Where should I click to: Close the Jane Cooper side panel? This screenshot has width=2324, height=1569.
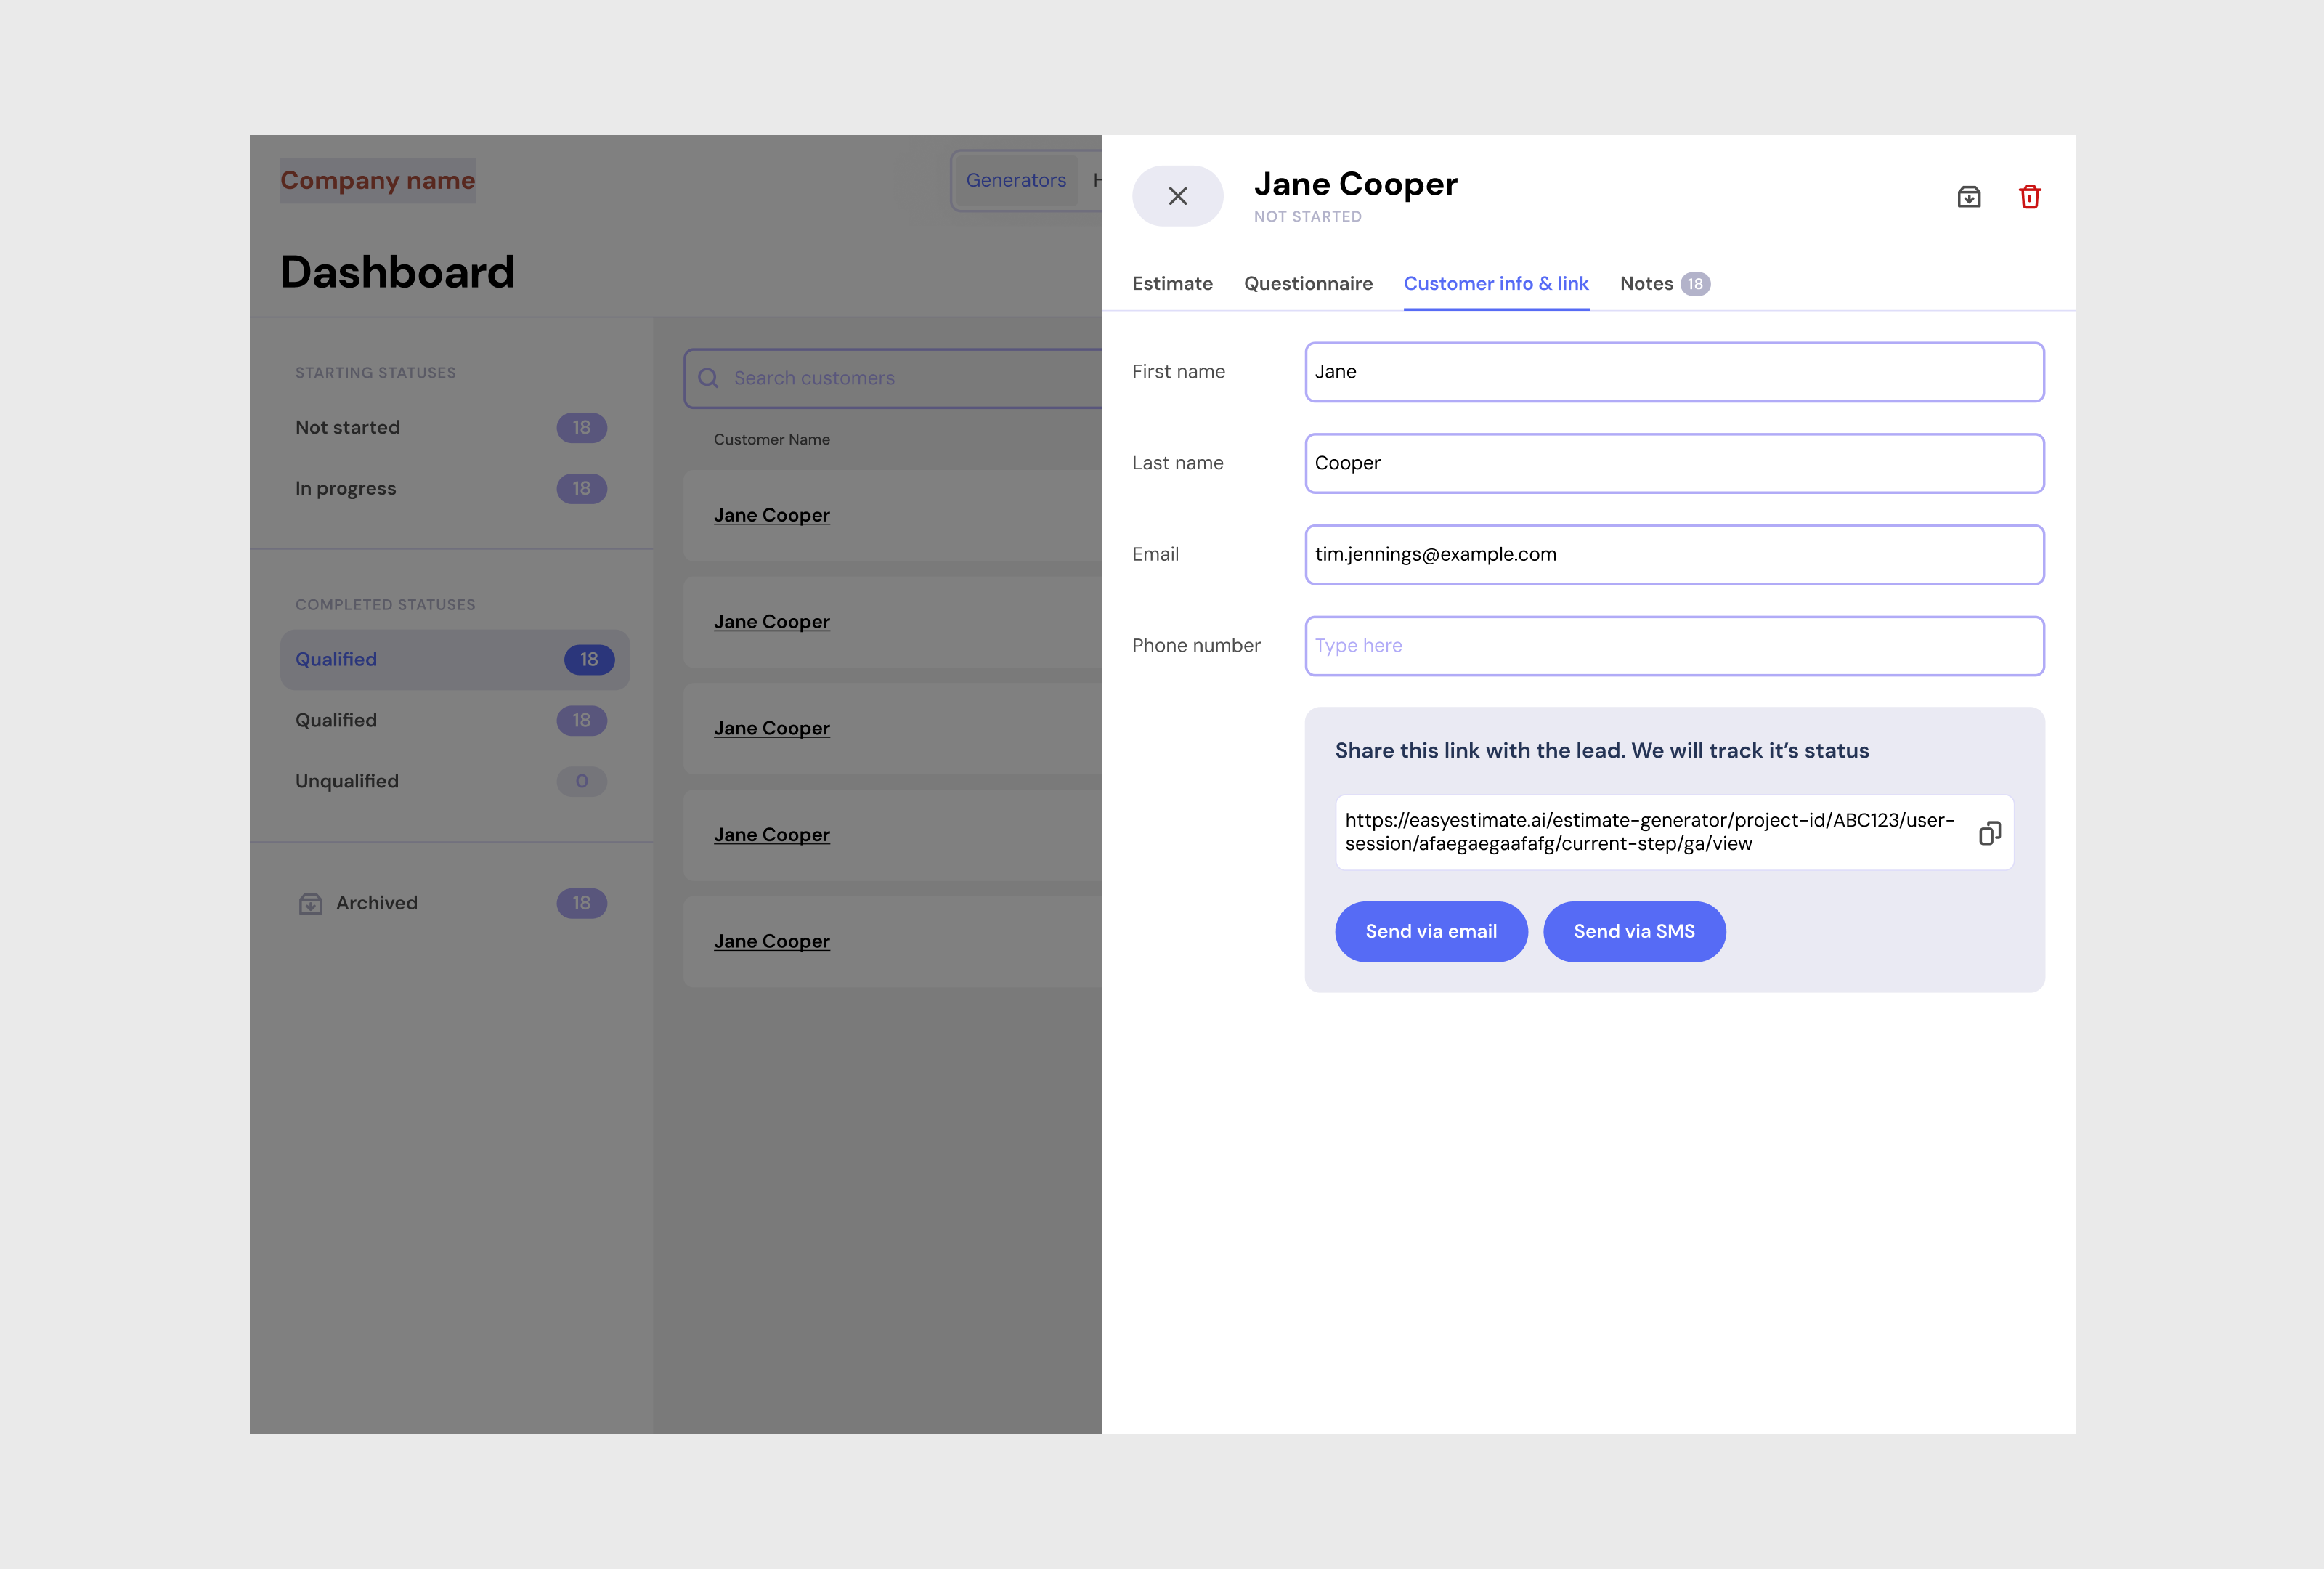(1177, 196)
